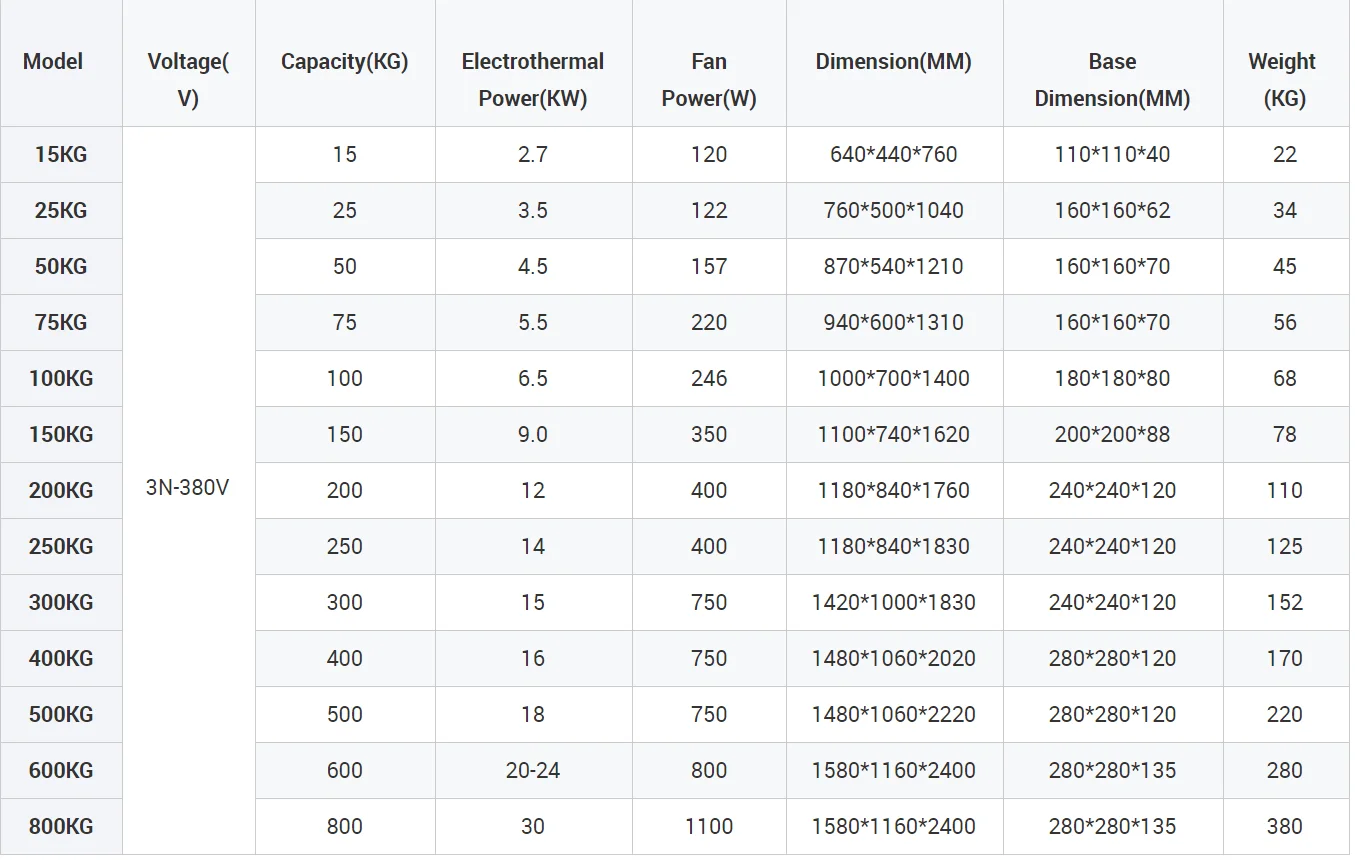This screenshot has width=1355, height=860.
Task: Click the 800KG model row label
Action: click(x=61, y=827)
